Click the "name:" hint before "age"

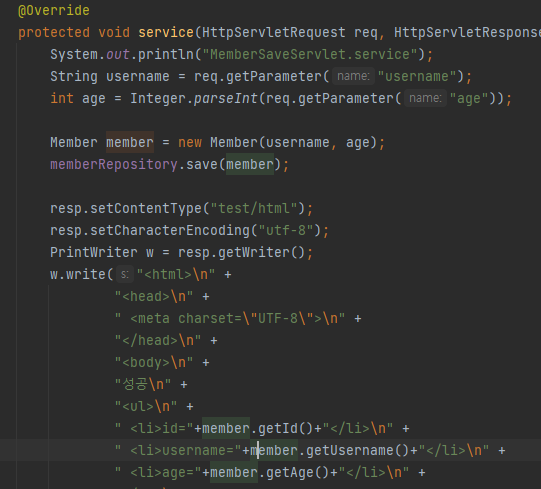[x=425, y=98]
